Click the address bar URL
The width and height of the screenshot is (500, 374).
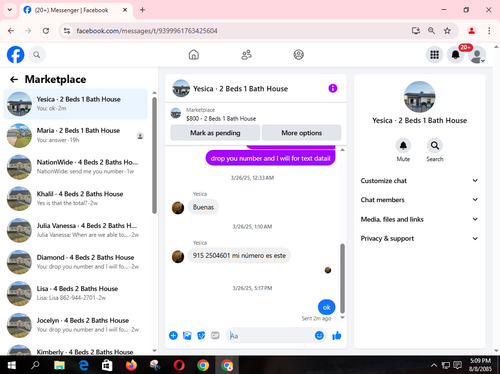click(147, 31)
